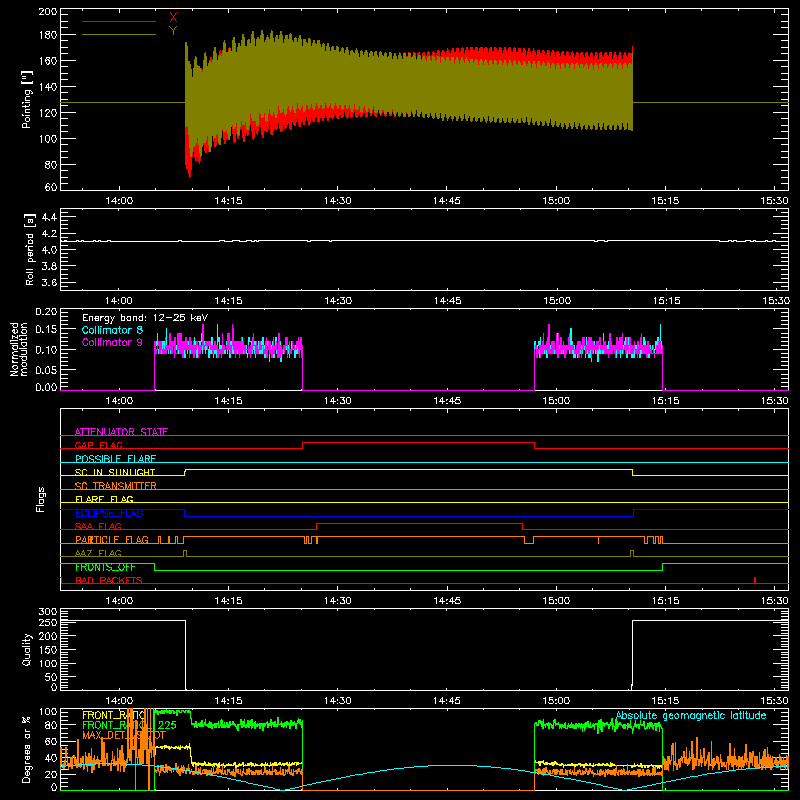The width and height of the screenshot is (800, 800).
Task: Click the ATTENUATOR_STATE flag label
Action: (121, 432)
